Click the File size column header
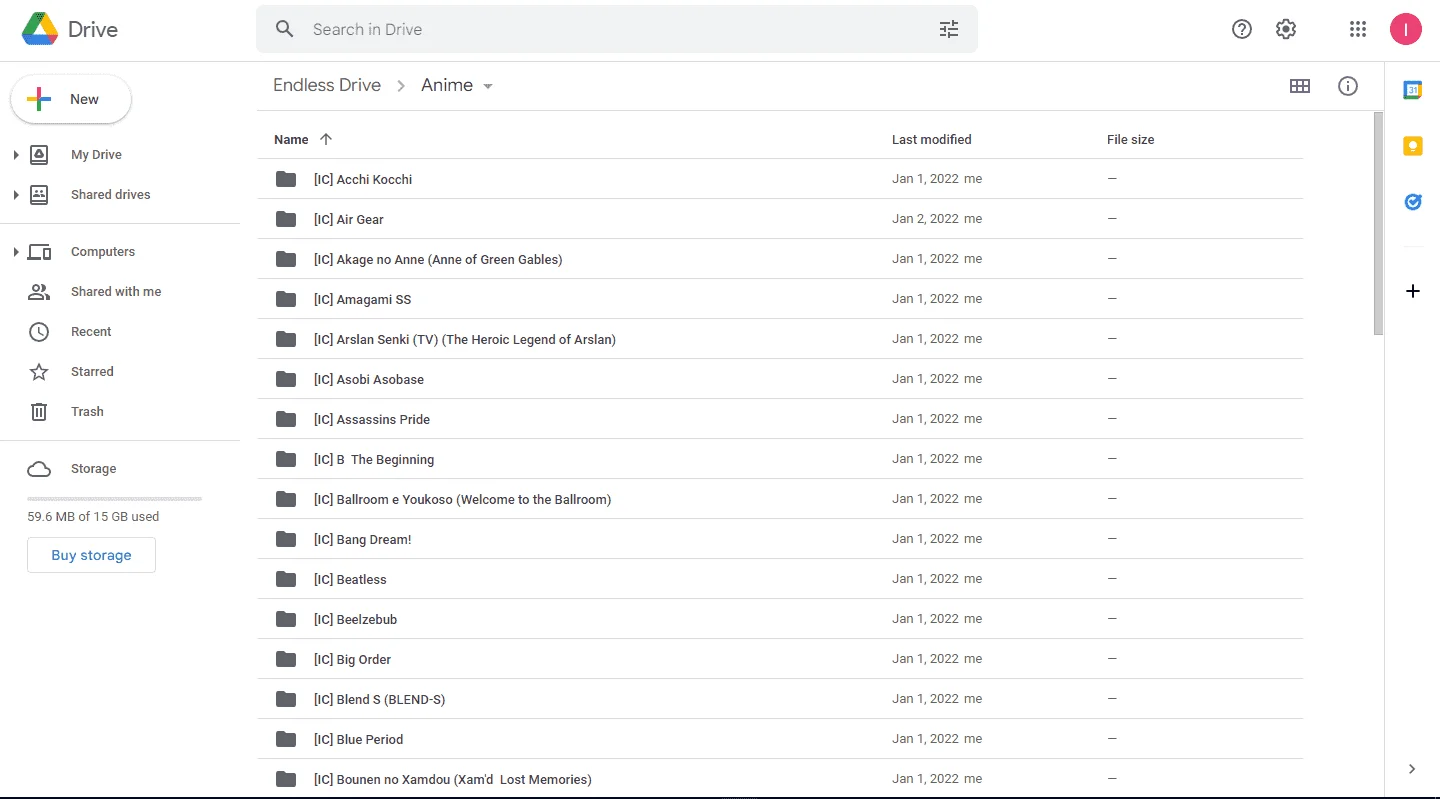Viewport: 1440px width, 799px height. 1130,140
